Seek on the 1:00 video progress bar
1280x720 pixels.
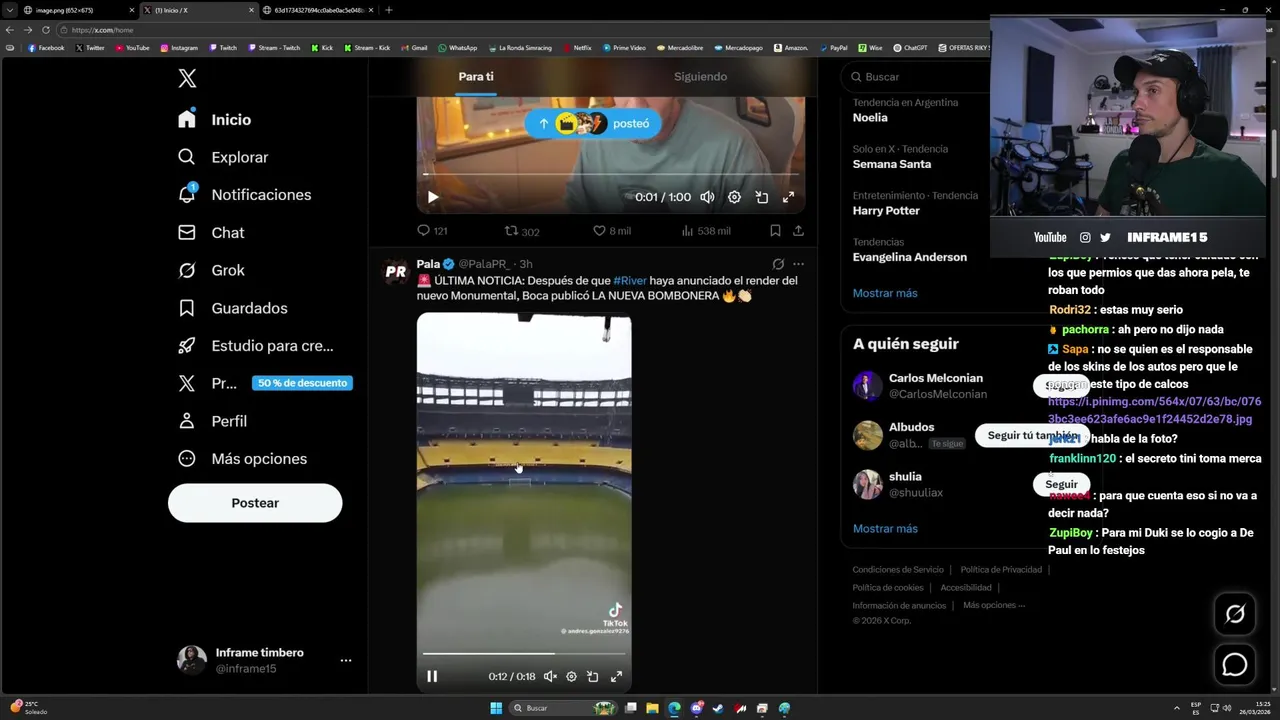(x=611, y=175)
